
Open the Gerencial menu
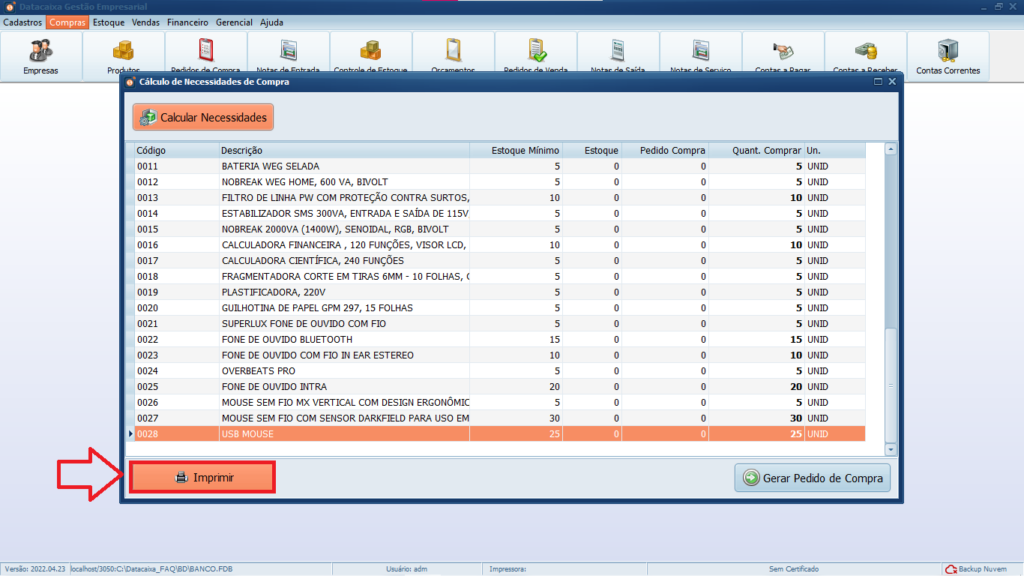(x=234, y=22)
